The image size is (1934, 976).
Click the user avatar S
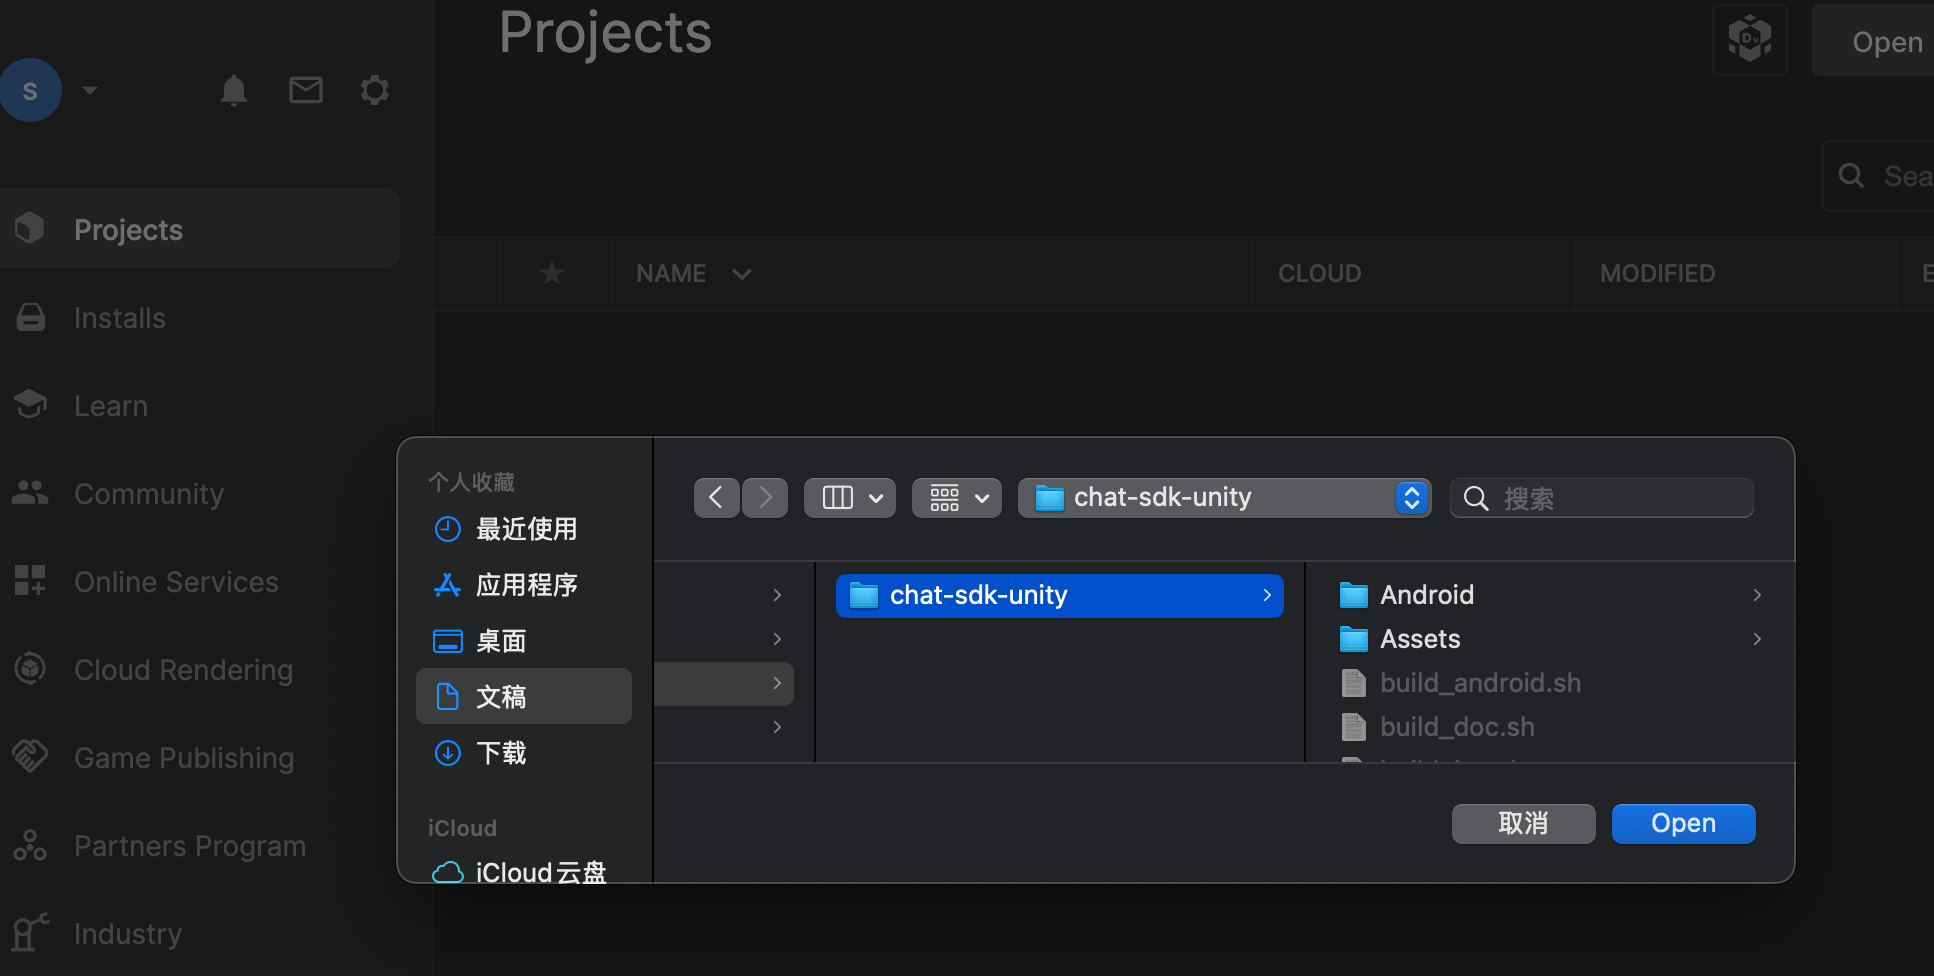point(31,91)
